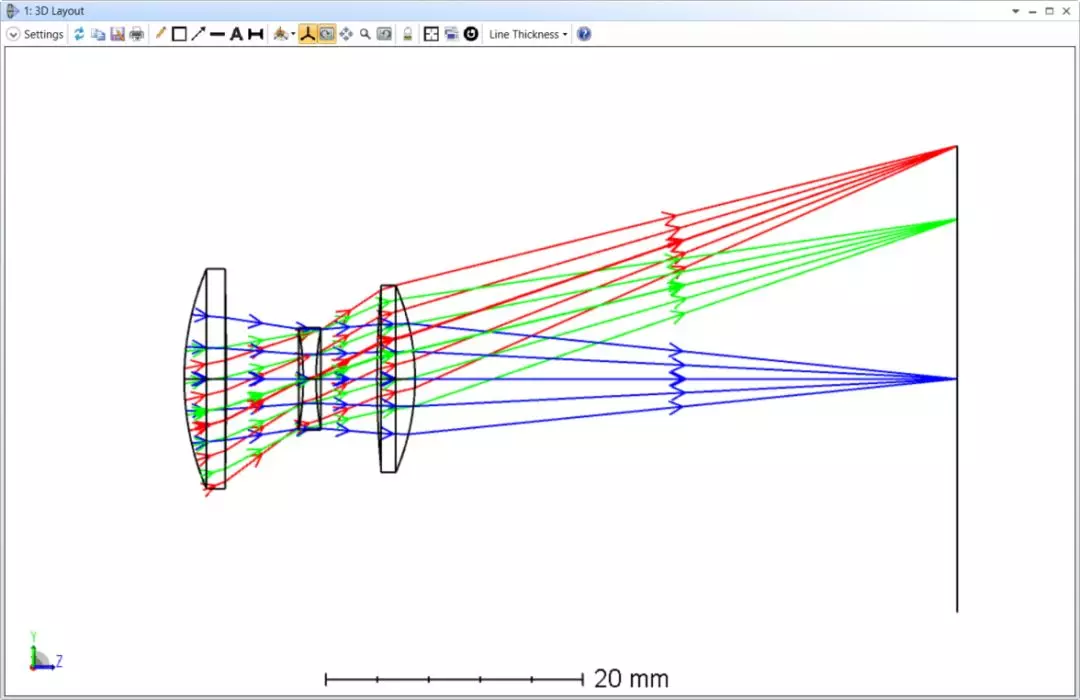
Task: Open the Line Thickness dropdown
Action: point(527,34)
